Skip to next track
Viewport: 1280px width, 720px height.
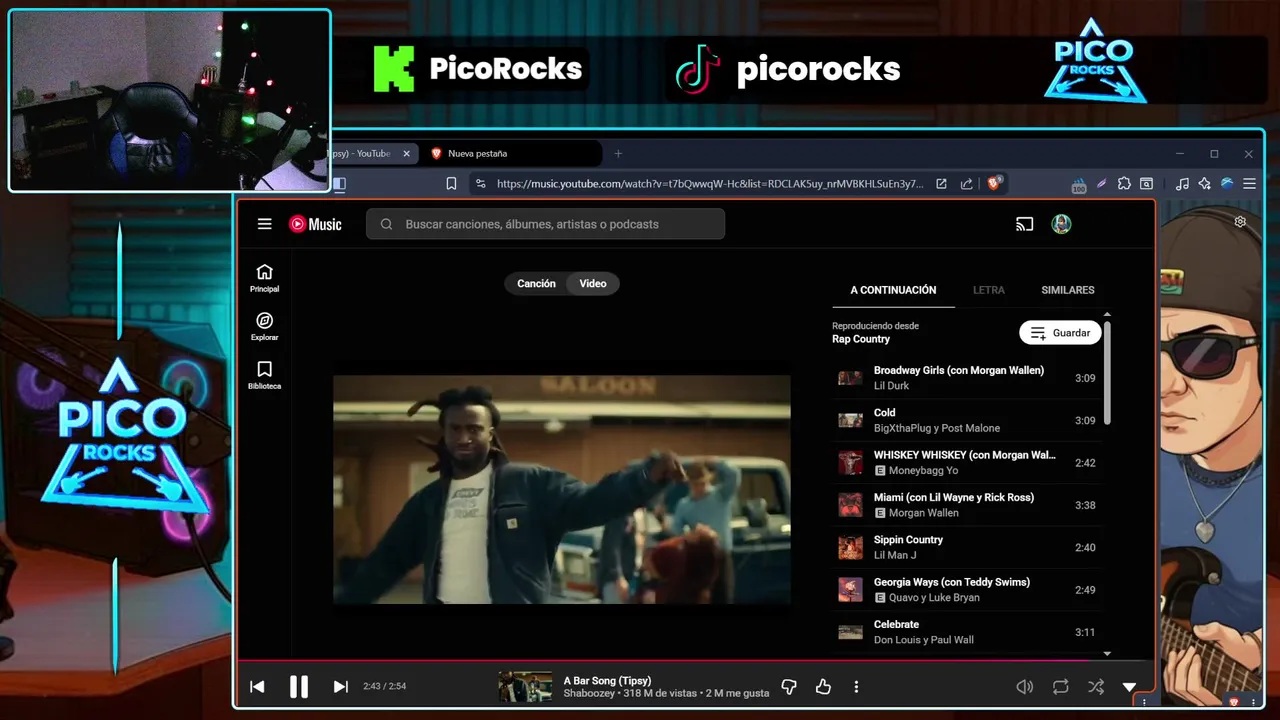pyautogui.click(x=340, y=686)
